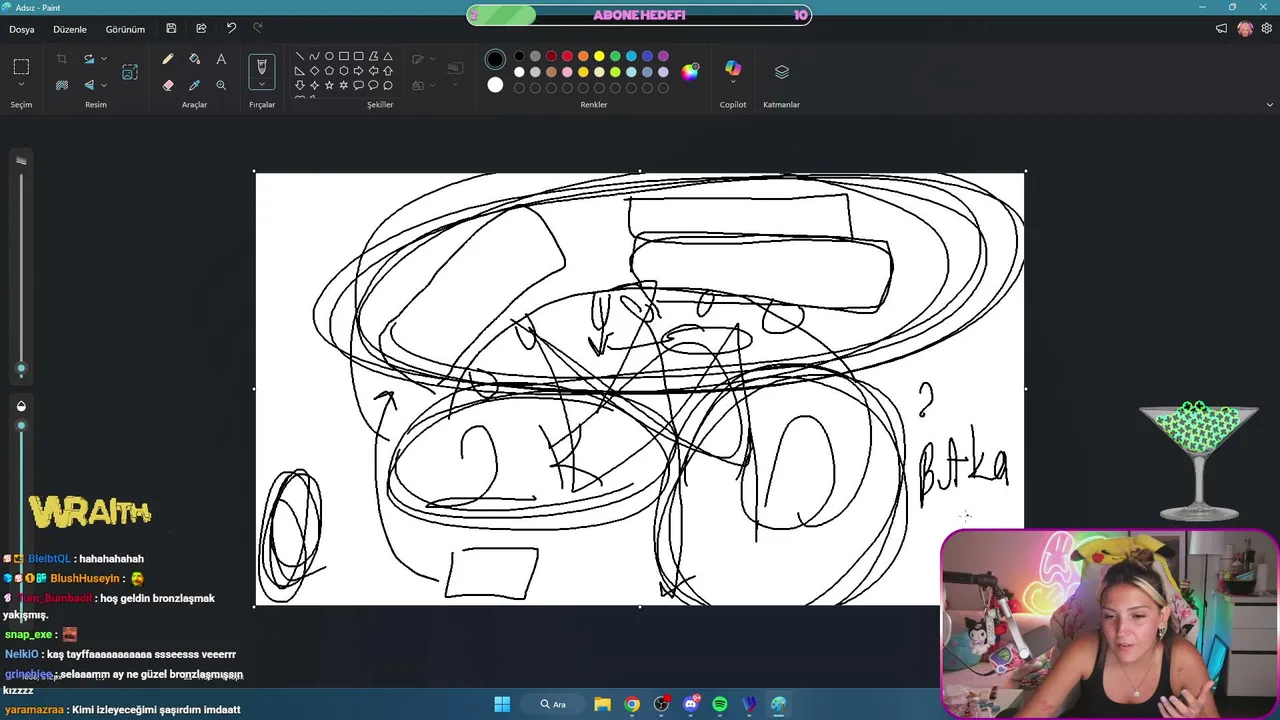Click the Resize and skew icon
1280x720 pixels.
[130, 72]
